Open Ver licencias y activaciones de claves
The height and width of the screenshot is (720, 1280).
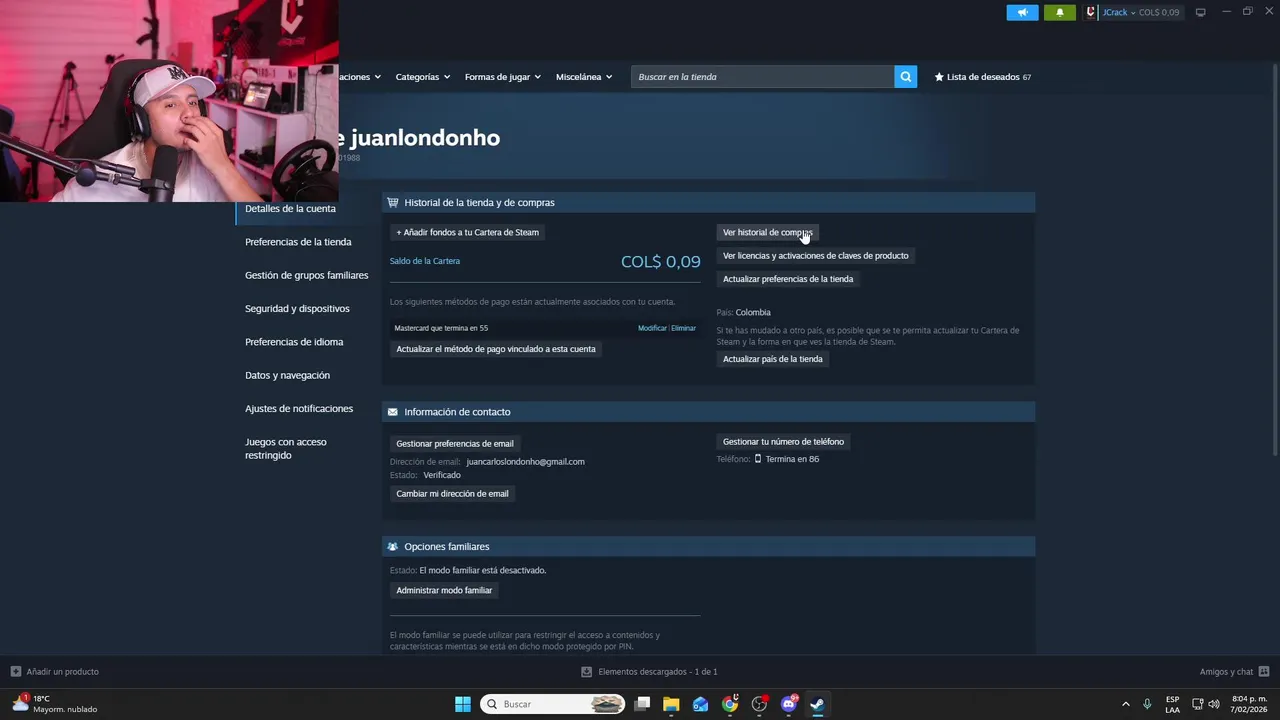(x=815, y=256)
